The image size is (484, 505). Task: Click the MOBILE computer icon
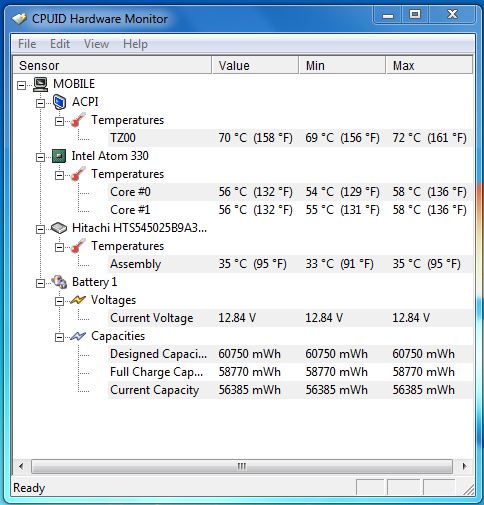[x=41, y=84]
